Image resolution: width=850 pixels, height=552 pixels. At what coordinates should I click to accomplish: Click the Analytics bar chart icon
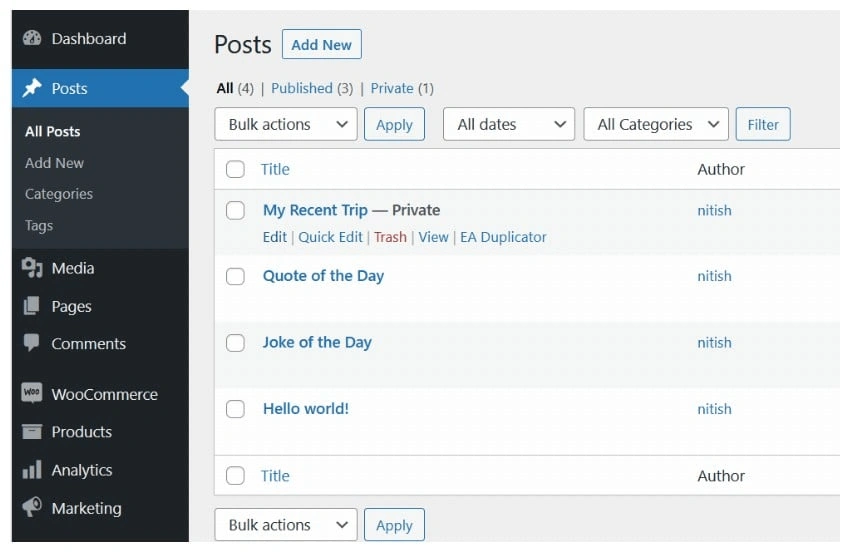click(x=32, y=470)
